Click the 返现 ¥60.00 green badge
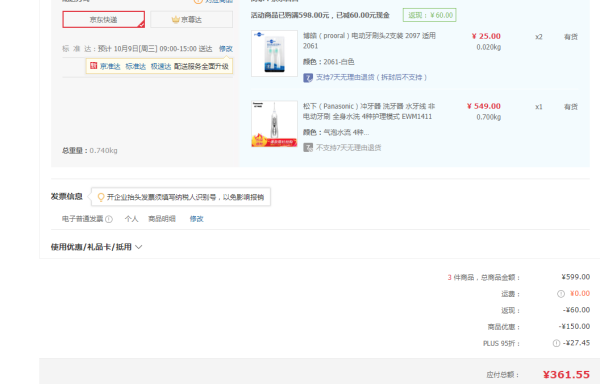Image resolution: width=600 pixels, height=384 pixels. (429, 15)
